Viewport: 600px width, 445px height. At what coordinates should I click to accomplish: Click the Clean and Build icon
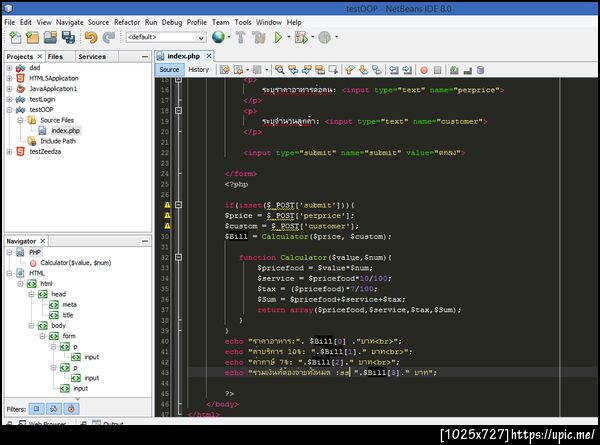[259, 37]
